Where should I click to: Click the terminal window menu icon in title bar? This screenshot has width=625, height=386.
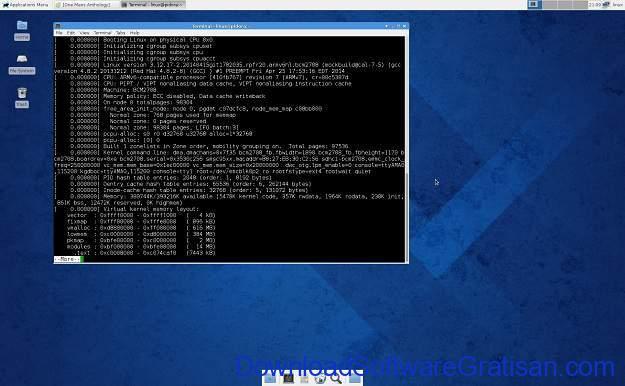click(57, 26)
